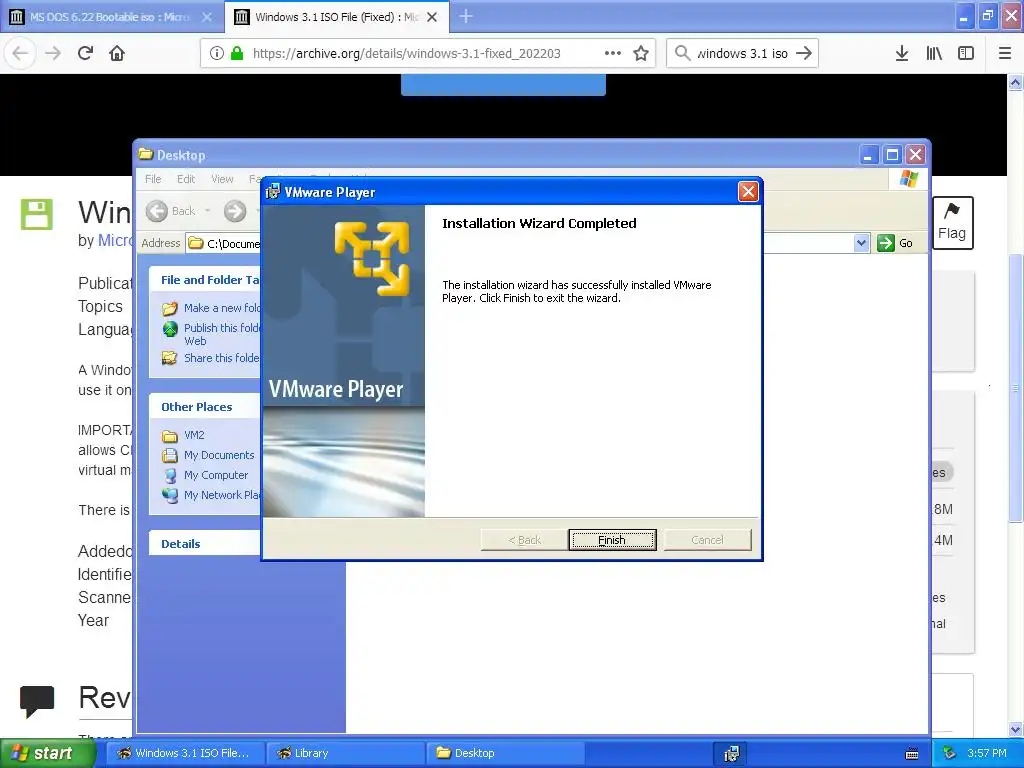The height and width of the screenshot is (768, 1024).
Task: Toggle the Firefox sidebar
Action: [x=966, y=54]
